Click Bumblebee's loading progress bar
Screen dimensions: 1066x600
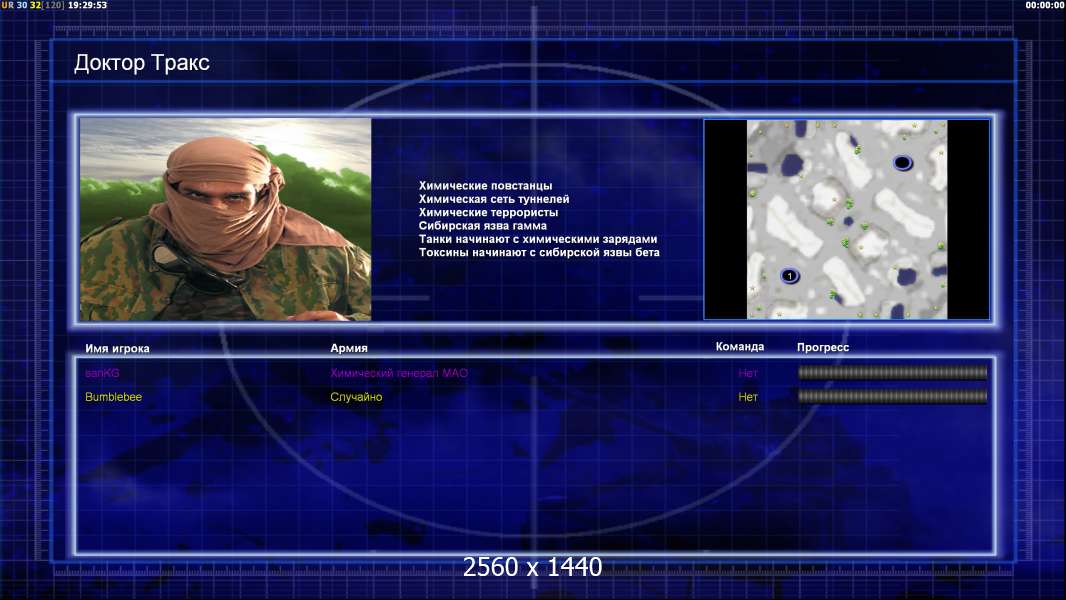[892, 396]
